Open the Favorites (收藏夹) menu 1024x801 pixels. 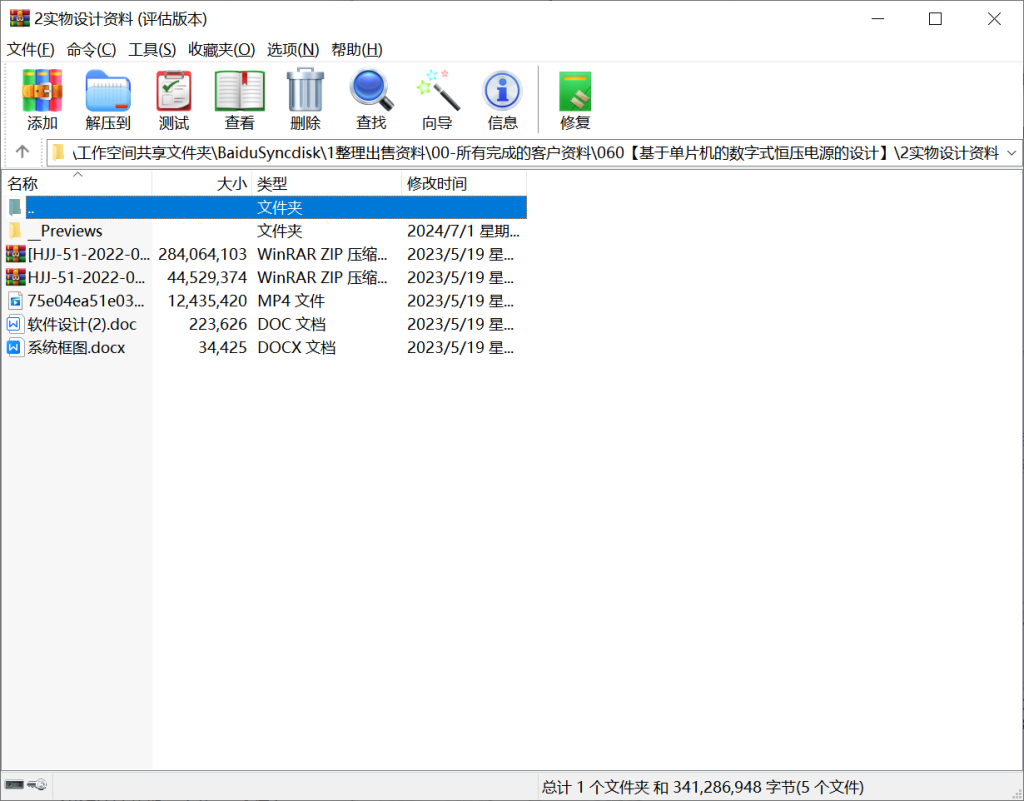click(221, 49)
